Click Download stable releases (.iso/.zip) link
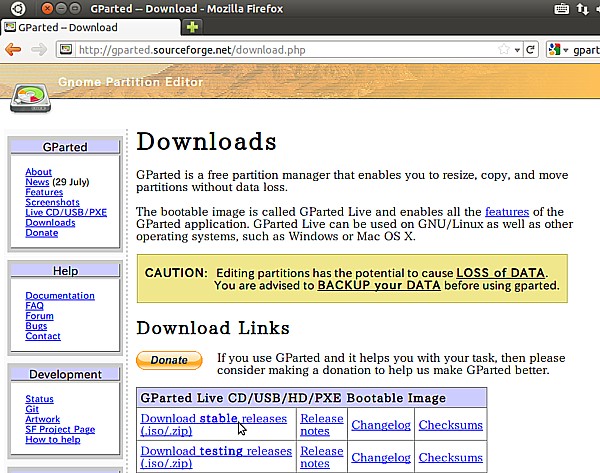Image resolution: width=600 pixels, height=473 pixels. 214,424
